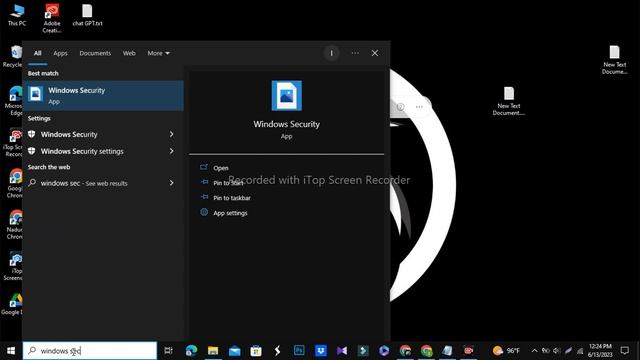Open Dropbox from the taskbar

coord(321,351)
